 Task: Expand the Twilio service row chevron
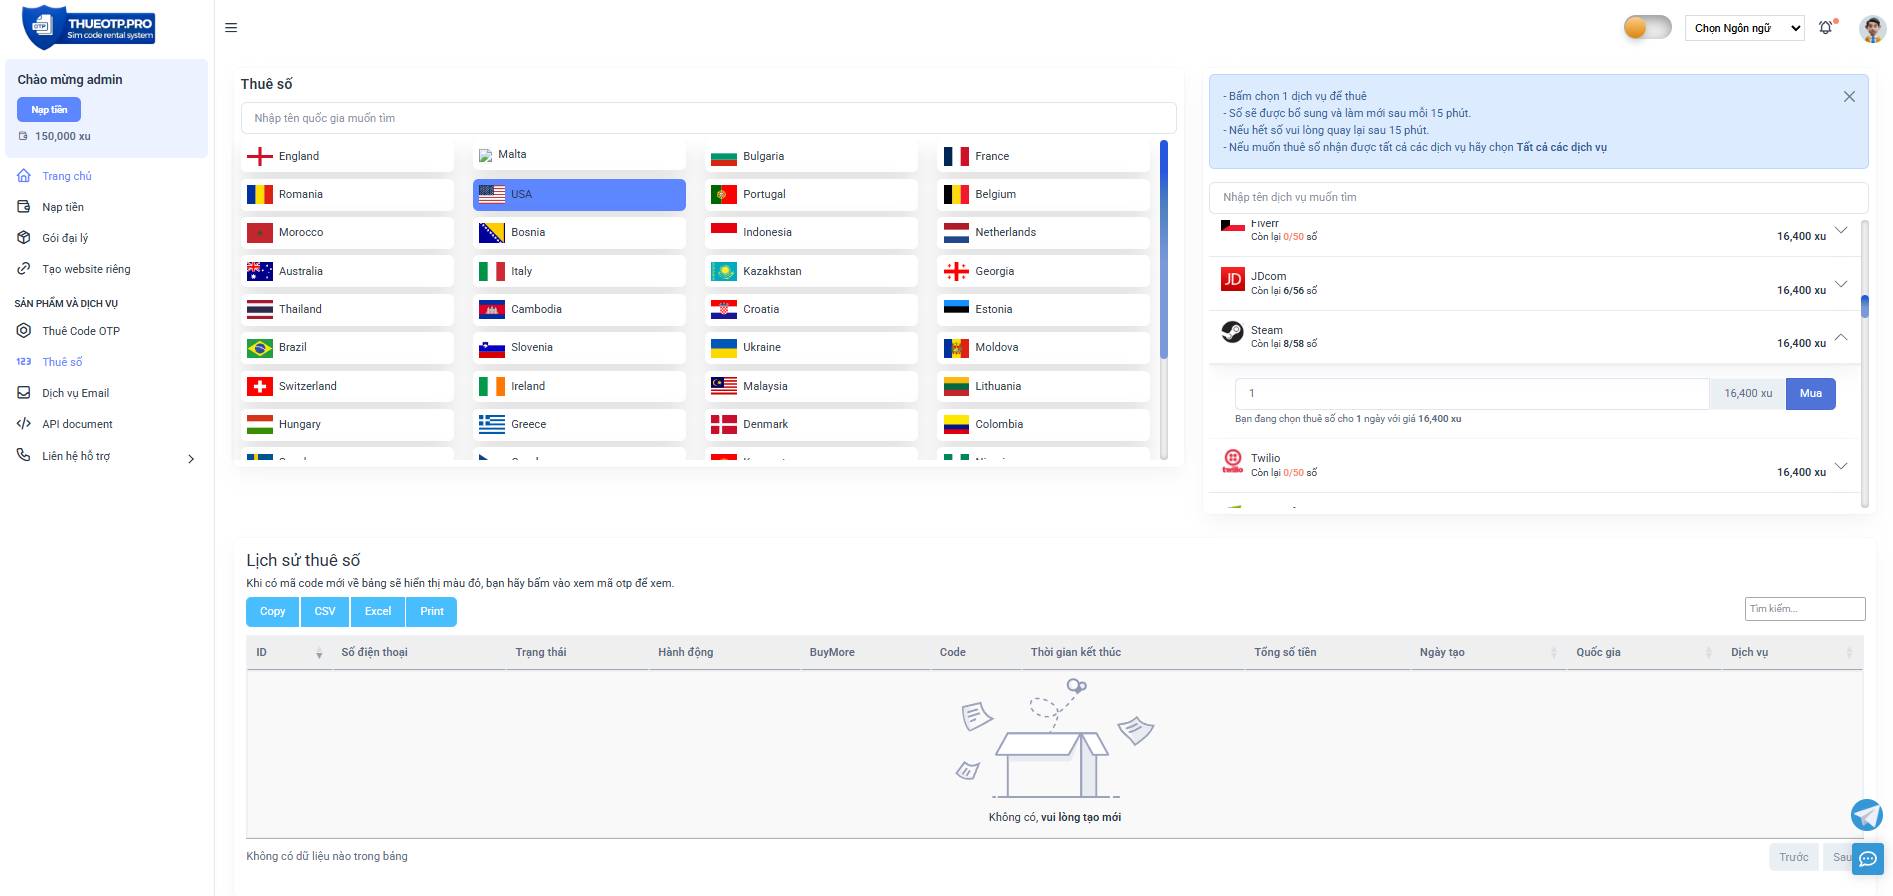tap(1841, 466)
